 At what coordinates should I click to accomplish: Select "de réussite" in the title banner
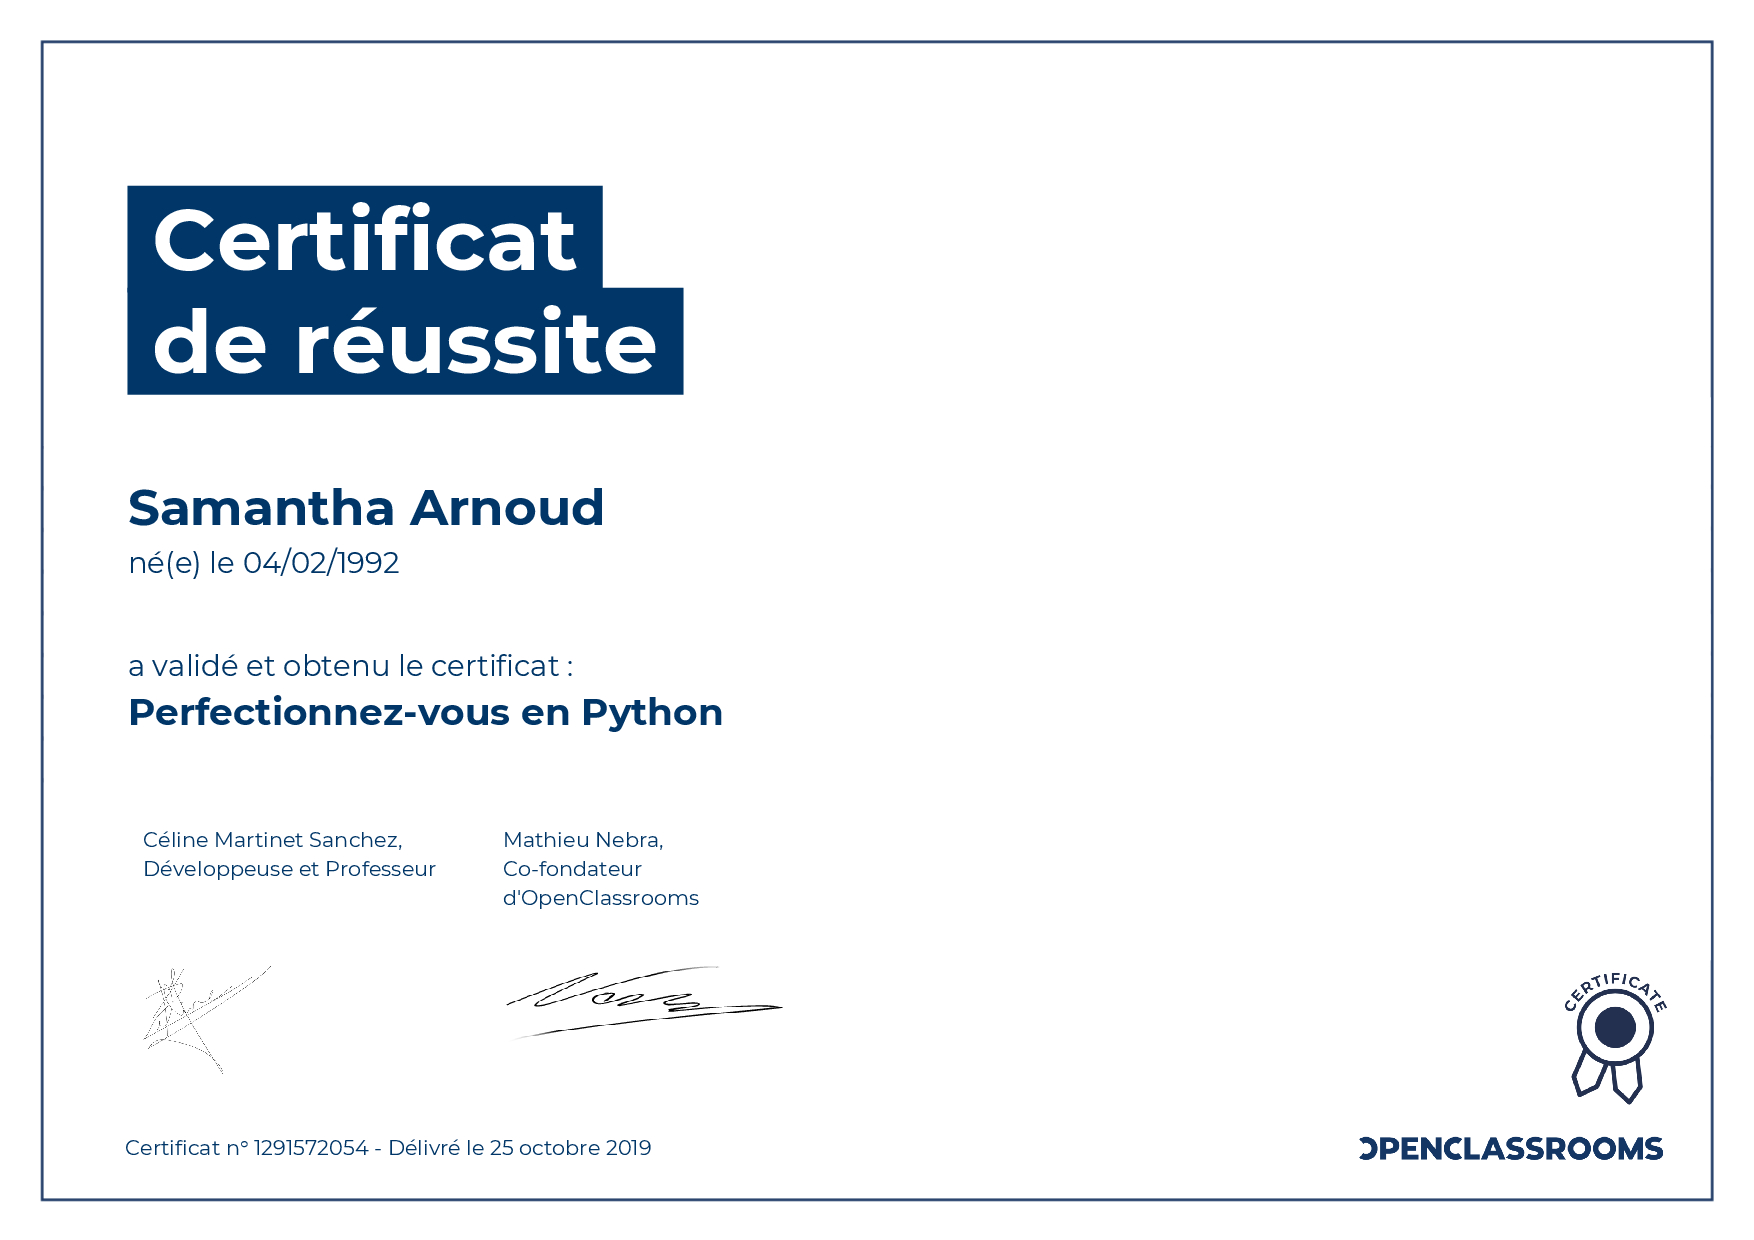point(404,343)
